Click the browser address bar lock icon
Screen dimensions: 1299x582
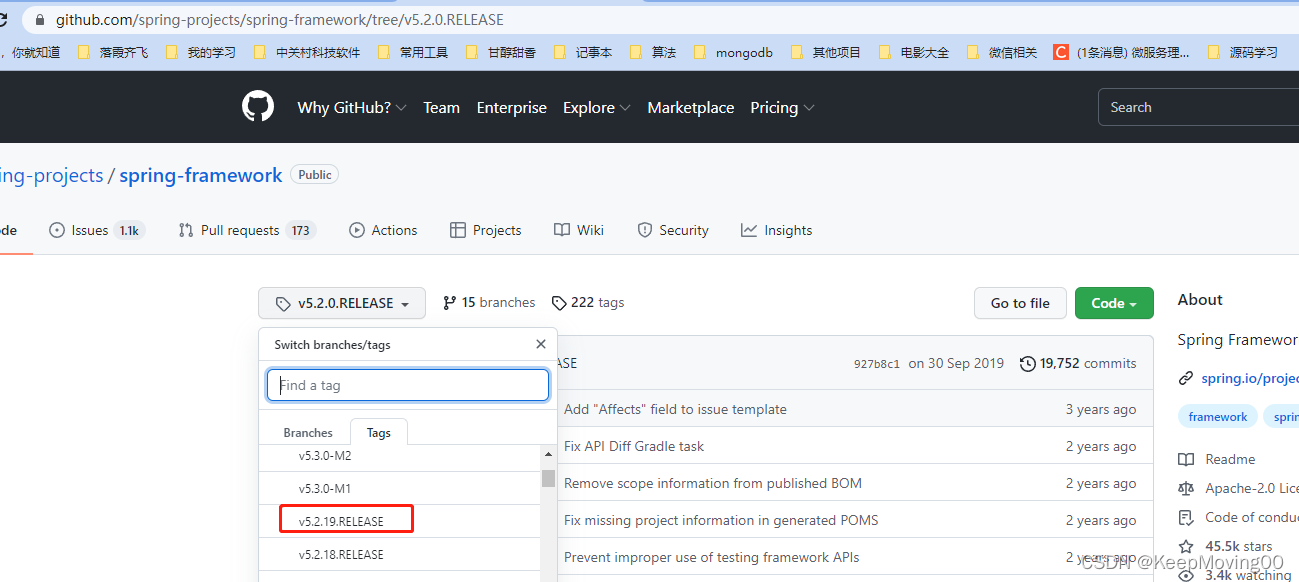coord(40,19)
